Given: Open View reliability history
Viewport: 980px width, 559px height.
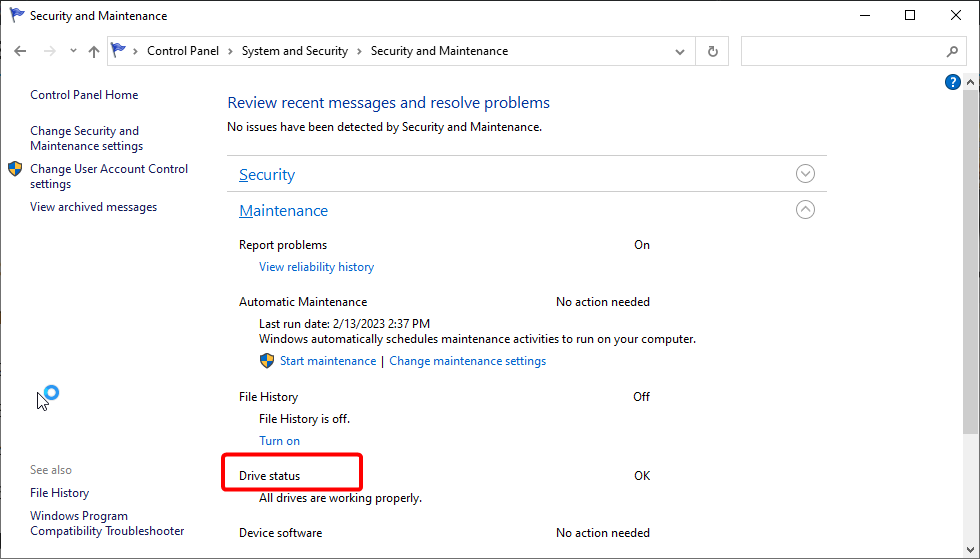Looking at the screenshot, I should click(x=316, y=267).
